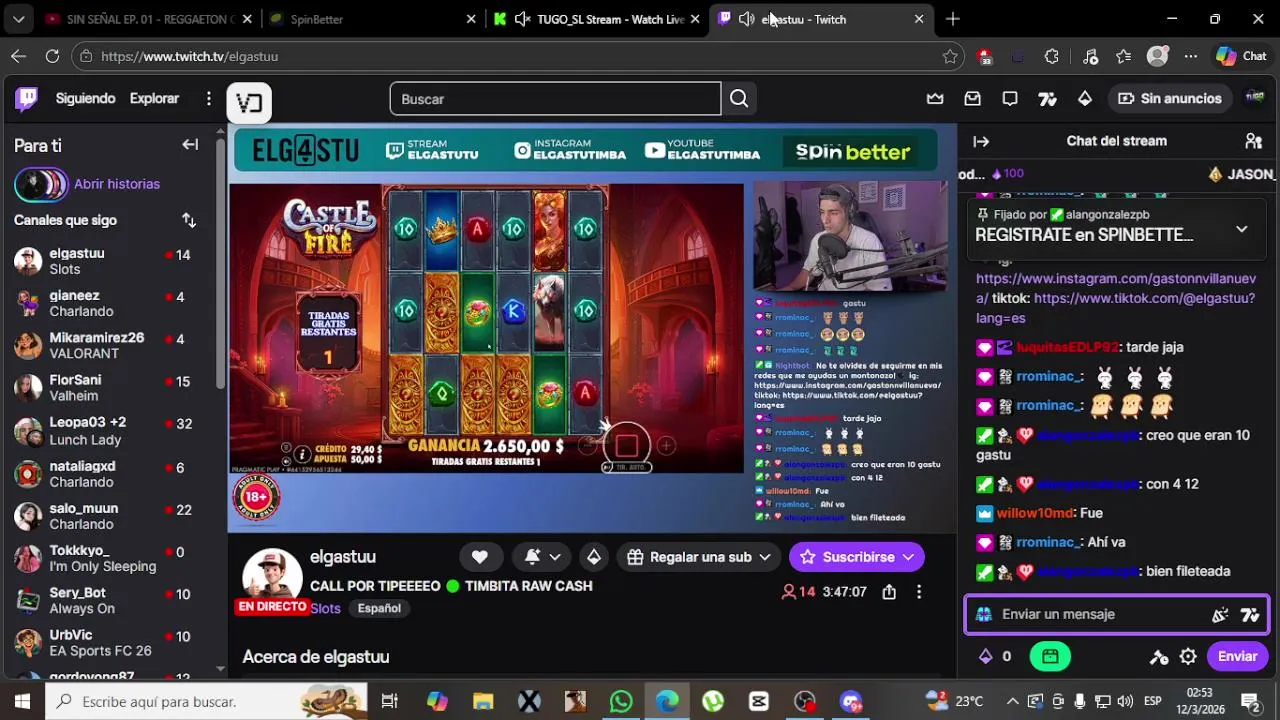The height and width of the screenshot is (720, 1280).
Task: Show hidden system tray icons
Action: [1012, 701]
